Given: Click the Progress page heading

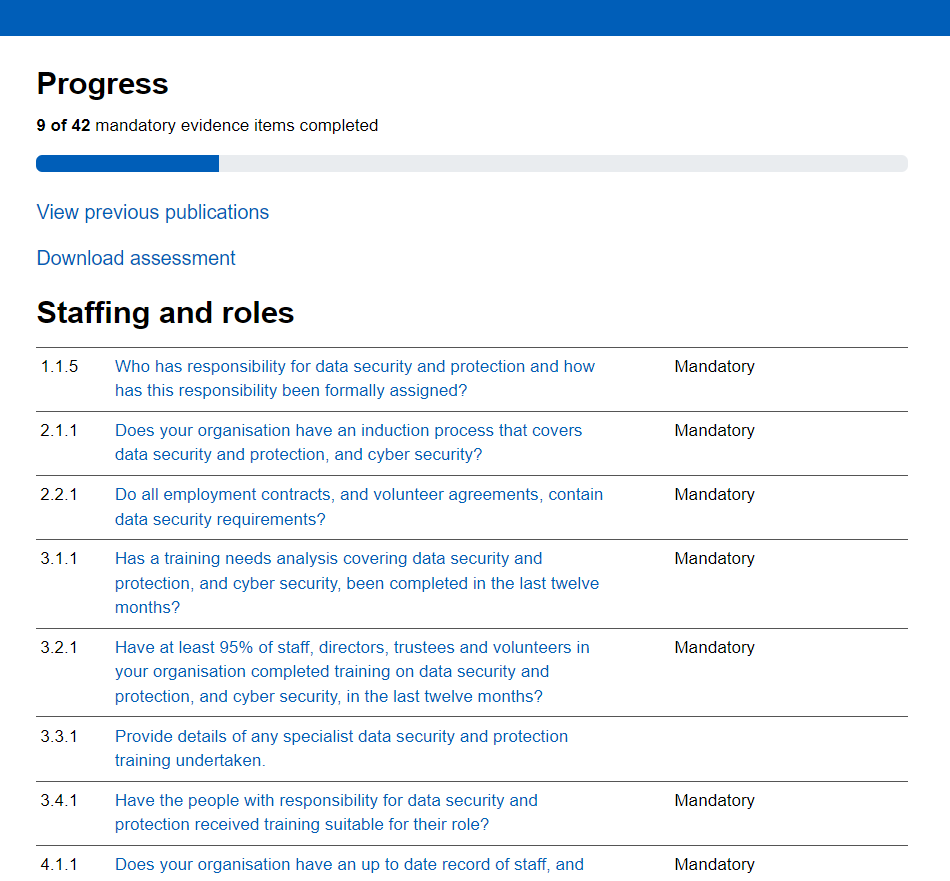Looking at the screenshot, I should coord(102,84).
